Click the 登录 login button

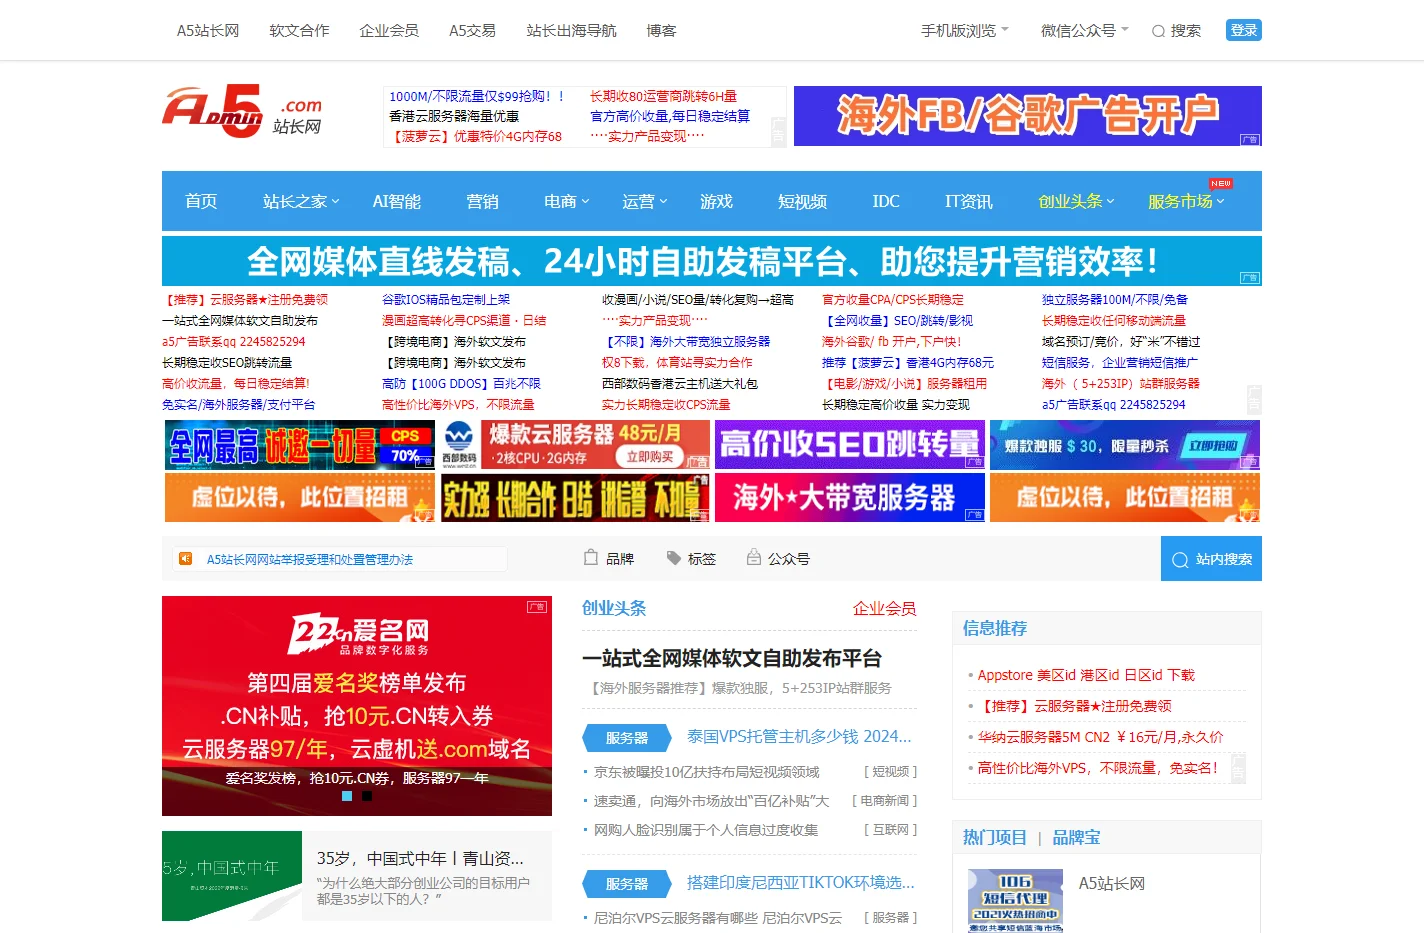point(1244,30)
